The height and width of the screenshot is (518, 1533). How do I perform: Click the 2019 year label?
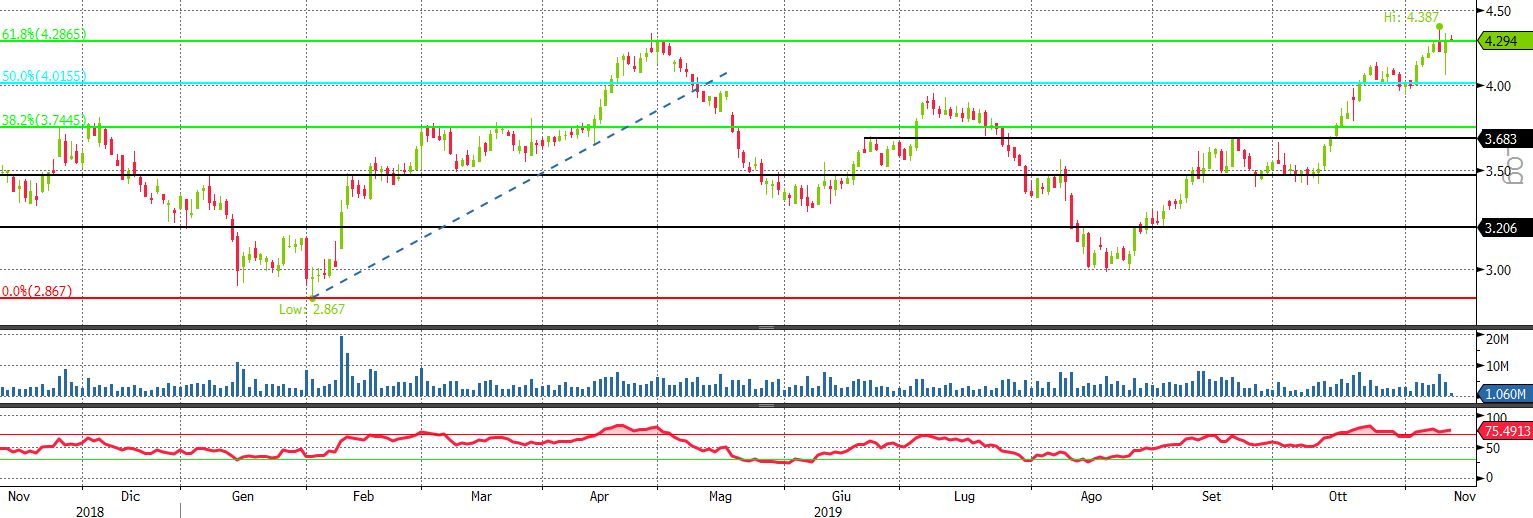pos(828,510)
